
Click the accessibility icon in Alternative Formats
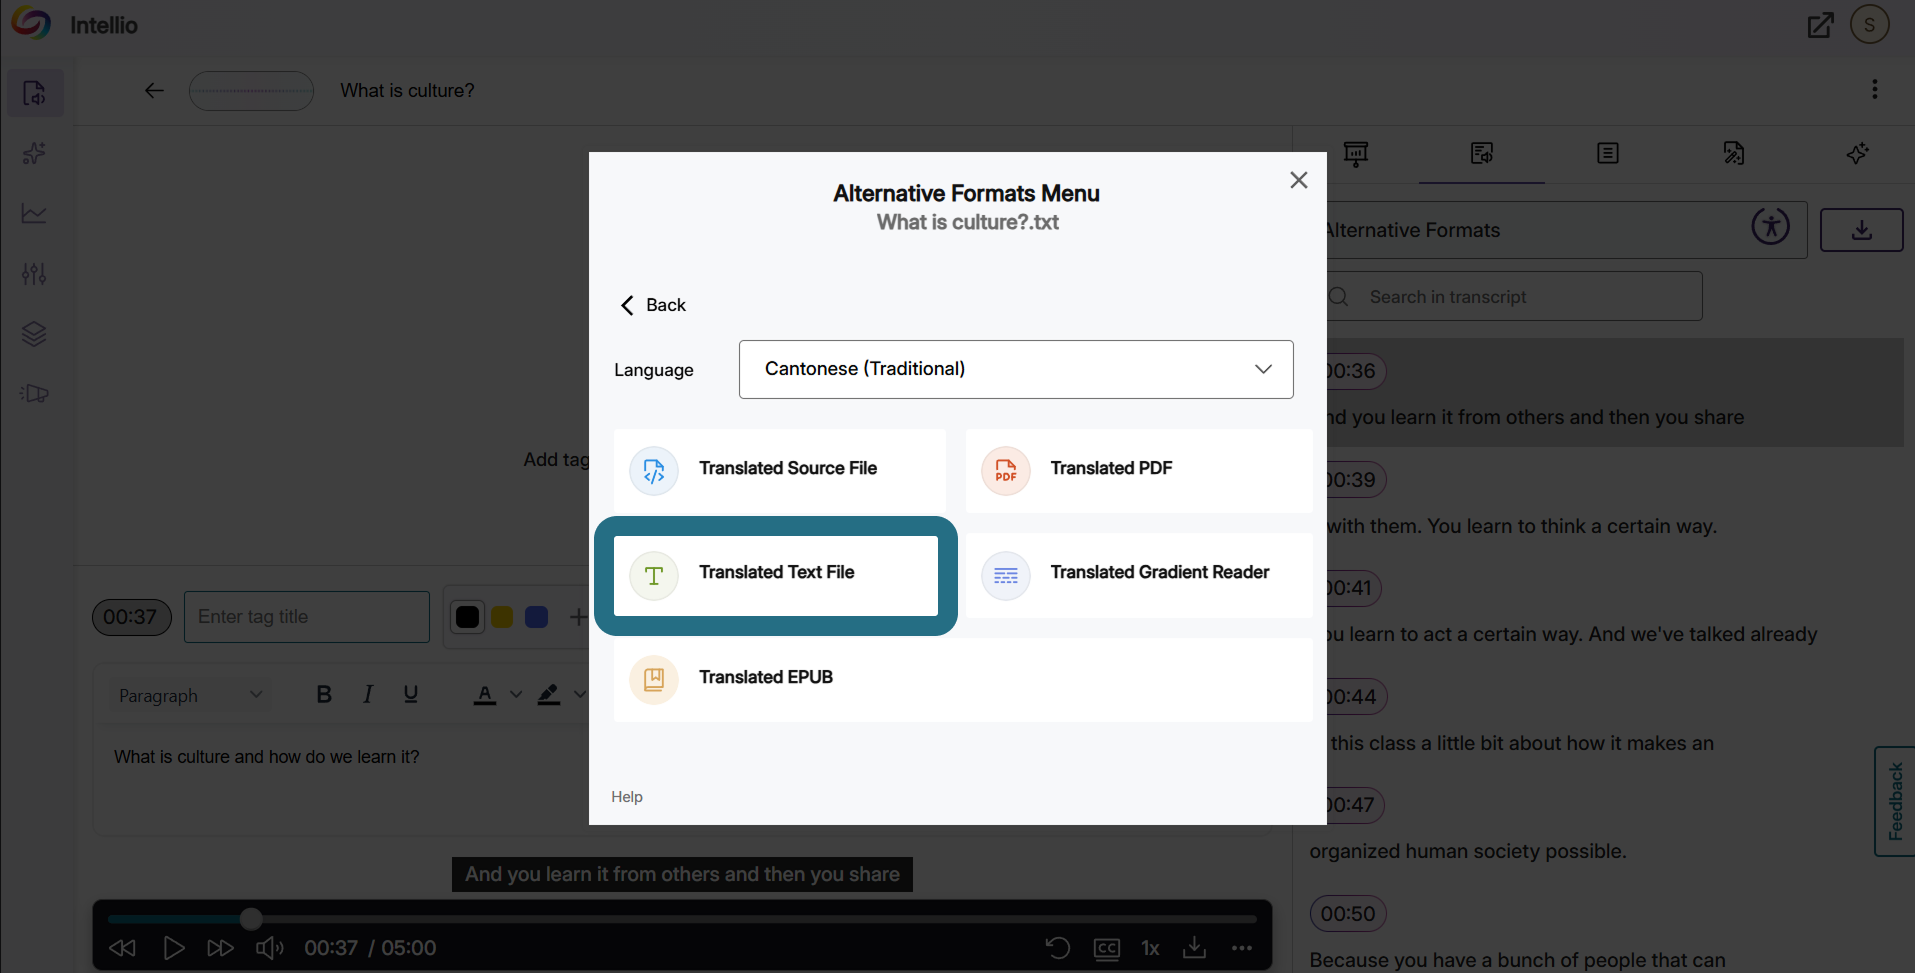coord(1770,226)
